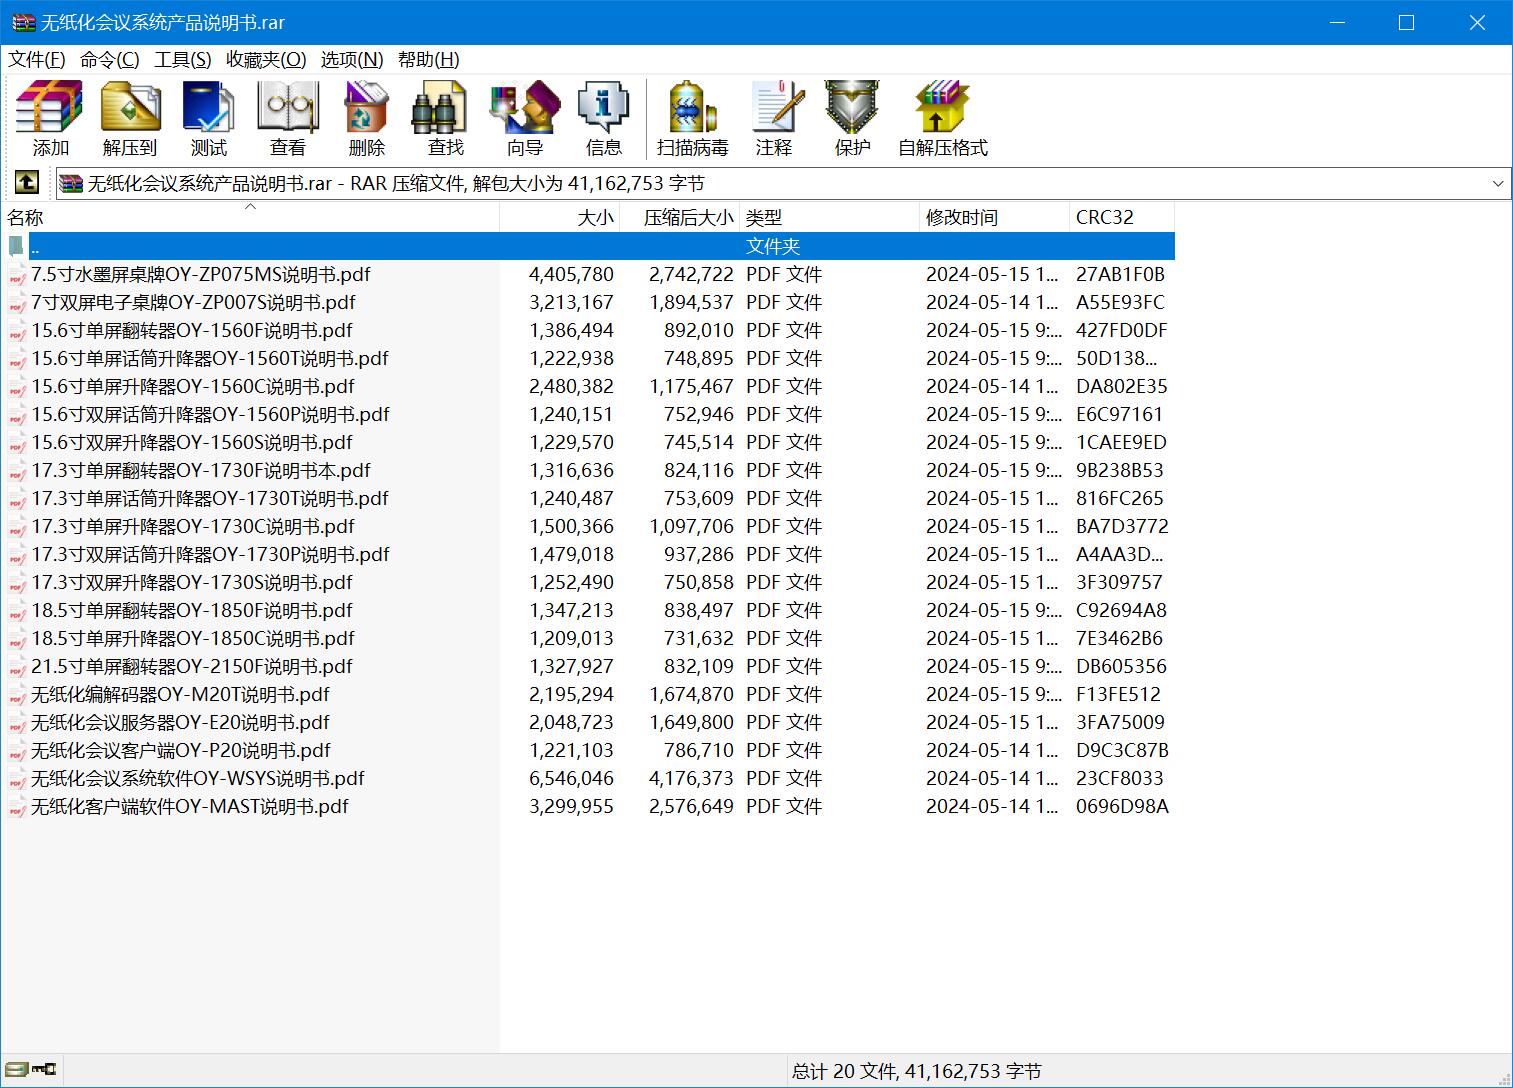This screenshot has width=1513, height=1088.
Task: Open the Commands (命令) menu
Action: point(110,60)
